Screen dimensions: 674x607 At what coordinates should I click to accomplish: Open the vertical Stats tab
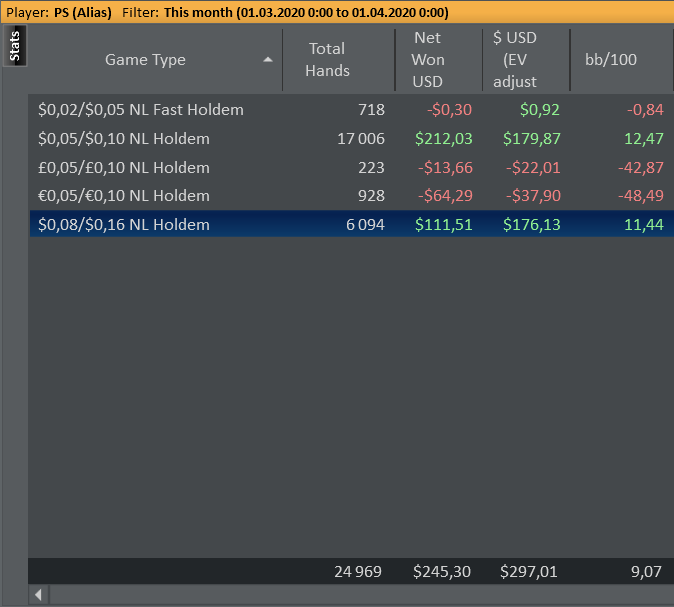[15, 46]
